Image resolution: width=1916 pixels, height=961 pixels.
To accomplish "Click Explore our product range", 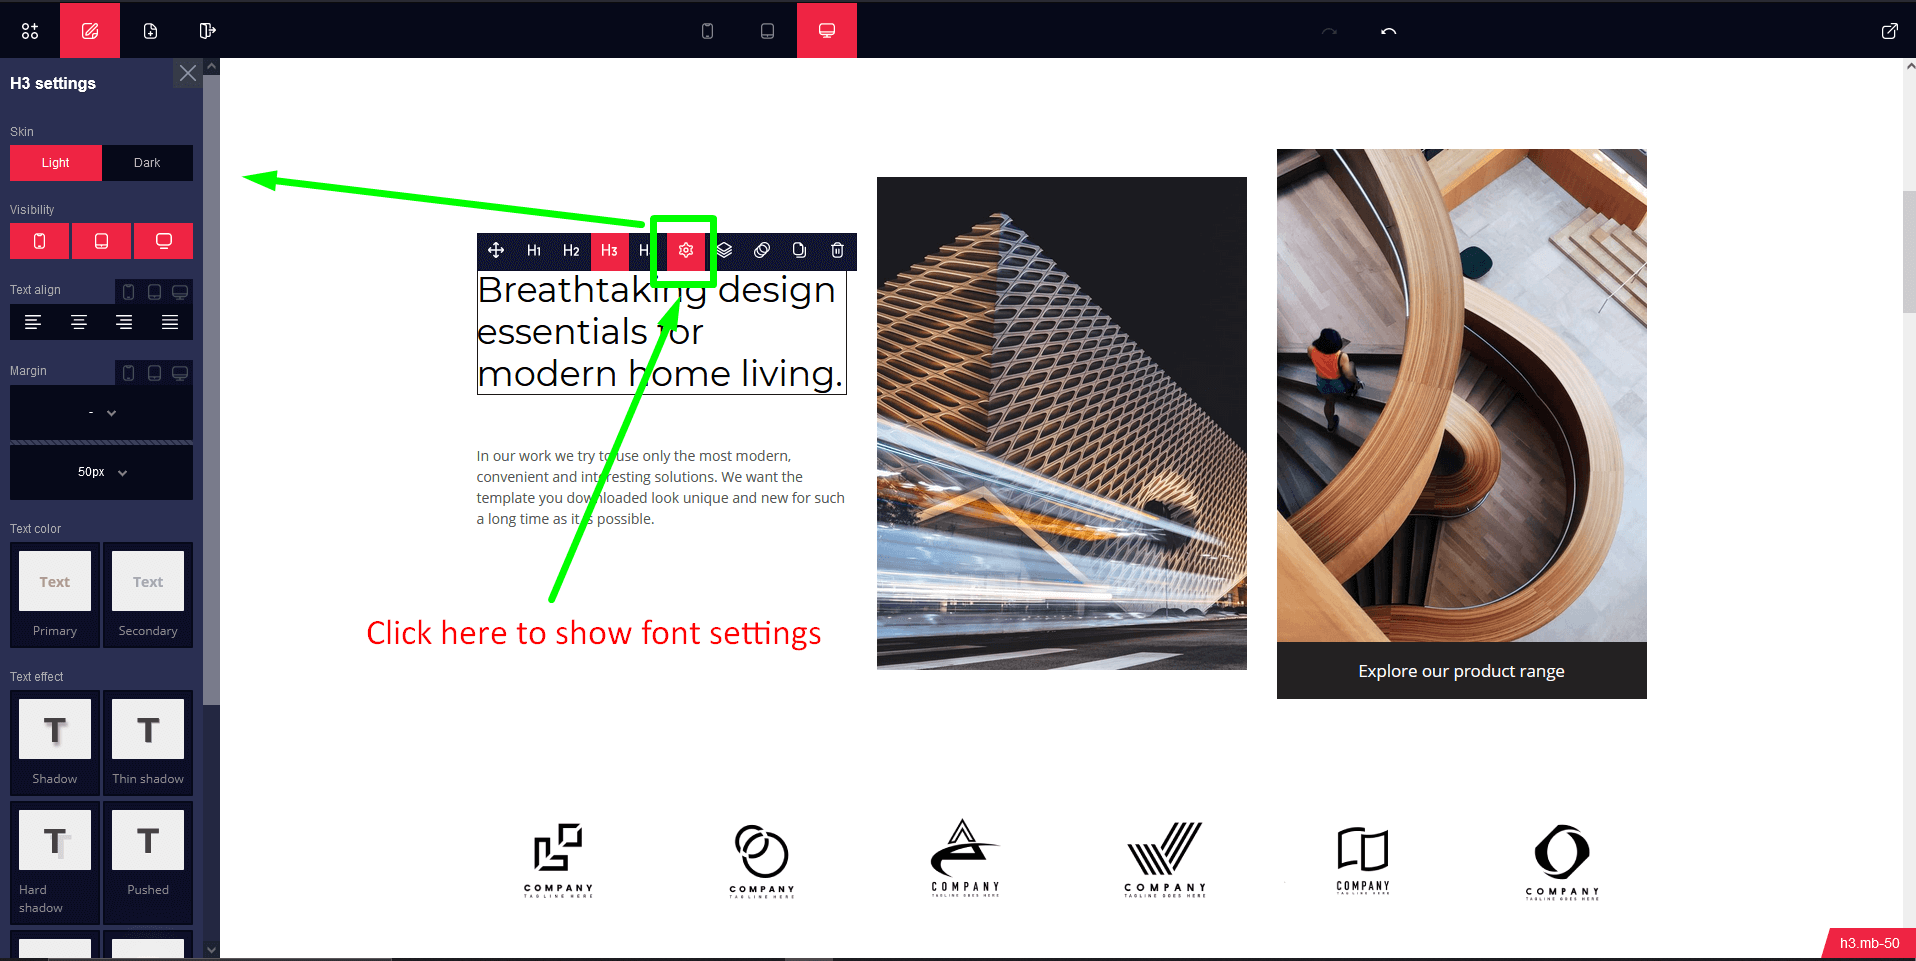I will [1460, 671].
